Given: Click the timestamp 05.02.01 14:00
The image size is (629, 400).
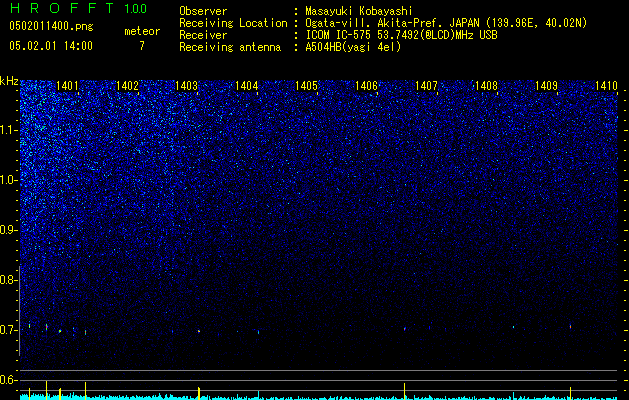Looking at the screenshot, I should [51, 46].
